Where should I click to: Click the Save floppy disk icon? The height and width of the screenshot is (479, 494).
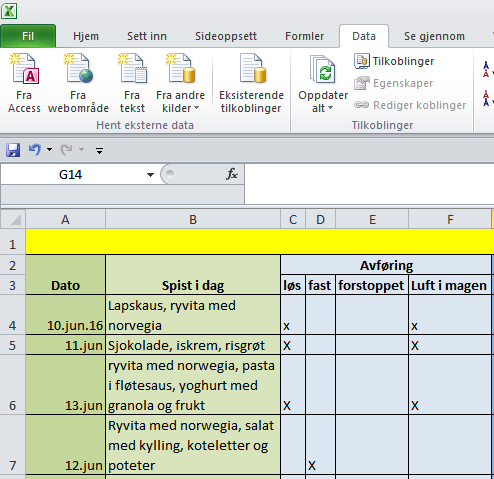point(13,150)
